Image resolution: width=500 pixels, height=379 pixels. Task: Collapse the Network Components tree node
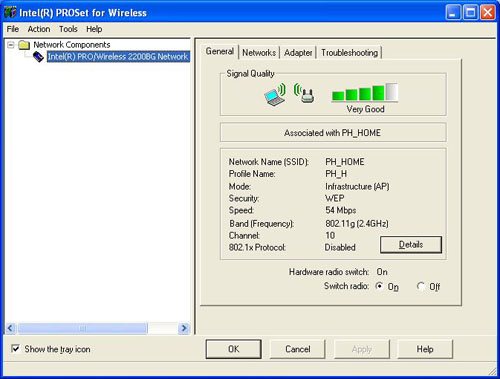click(x=11, y=45)
